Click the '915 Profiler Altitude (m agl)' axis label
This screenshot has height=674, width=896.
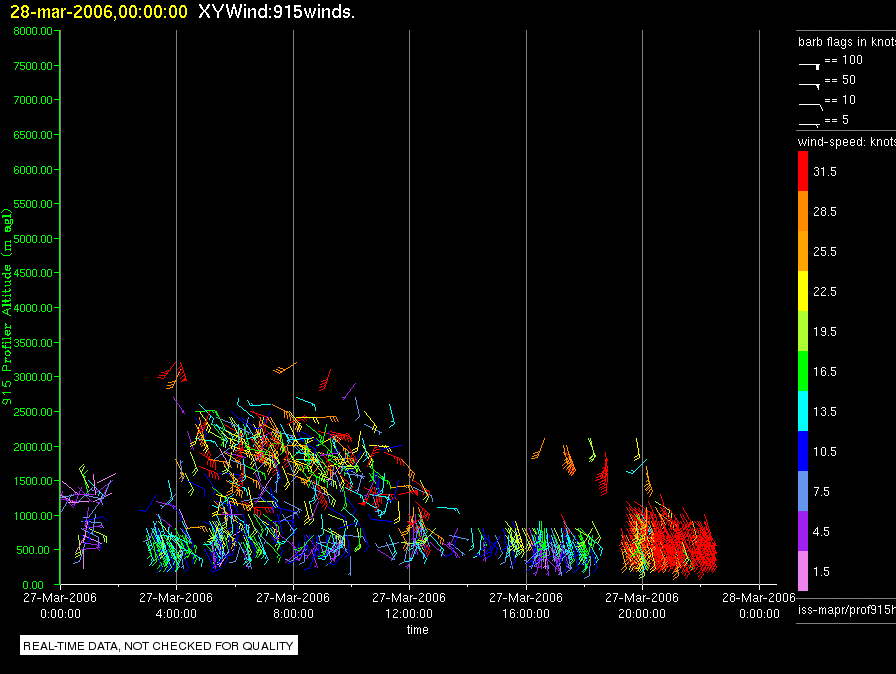pyautogui.click(x=7, y=307)
